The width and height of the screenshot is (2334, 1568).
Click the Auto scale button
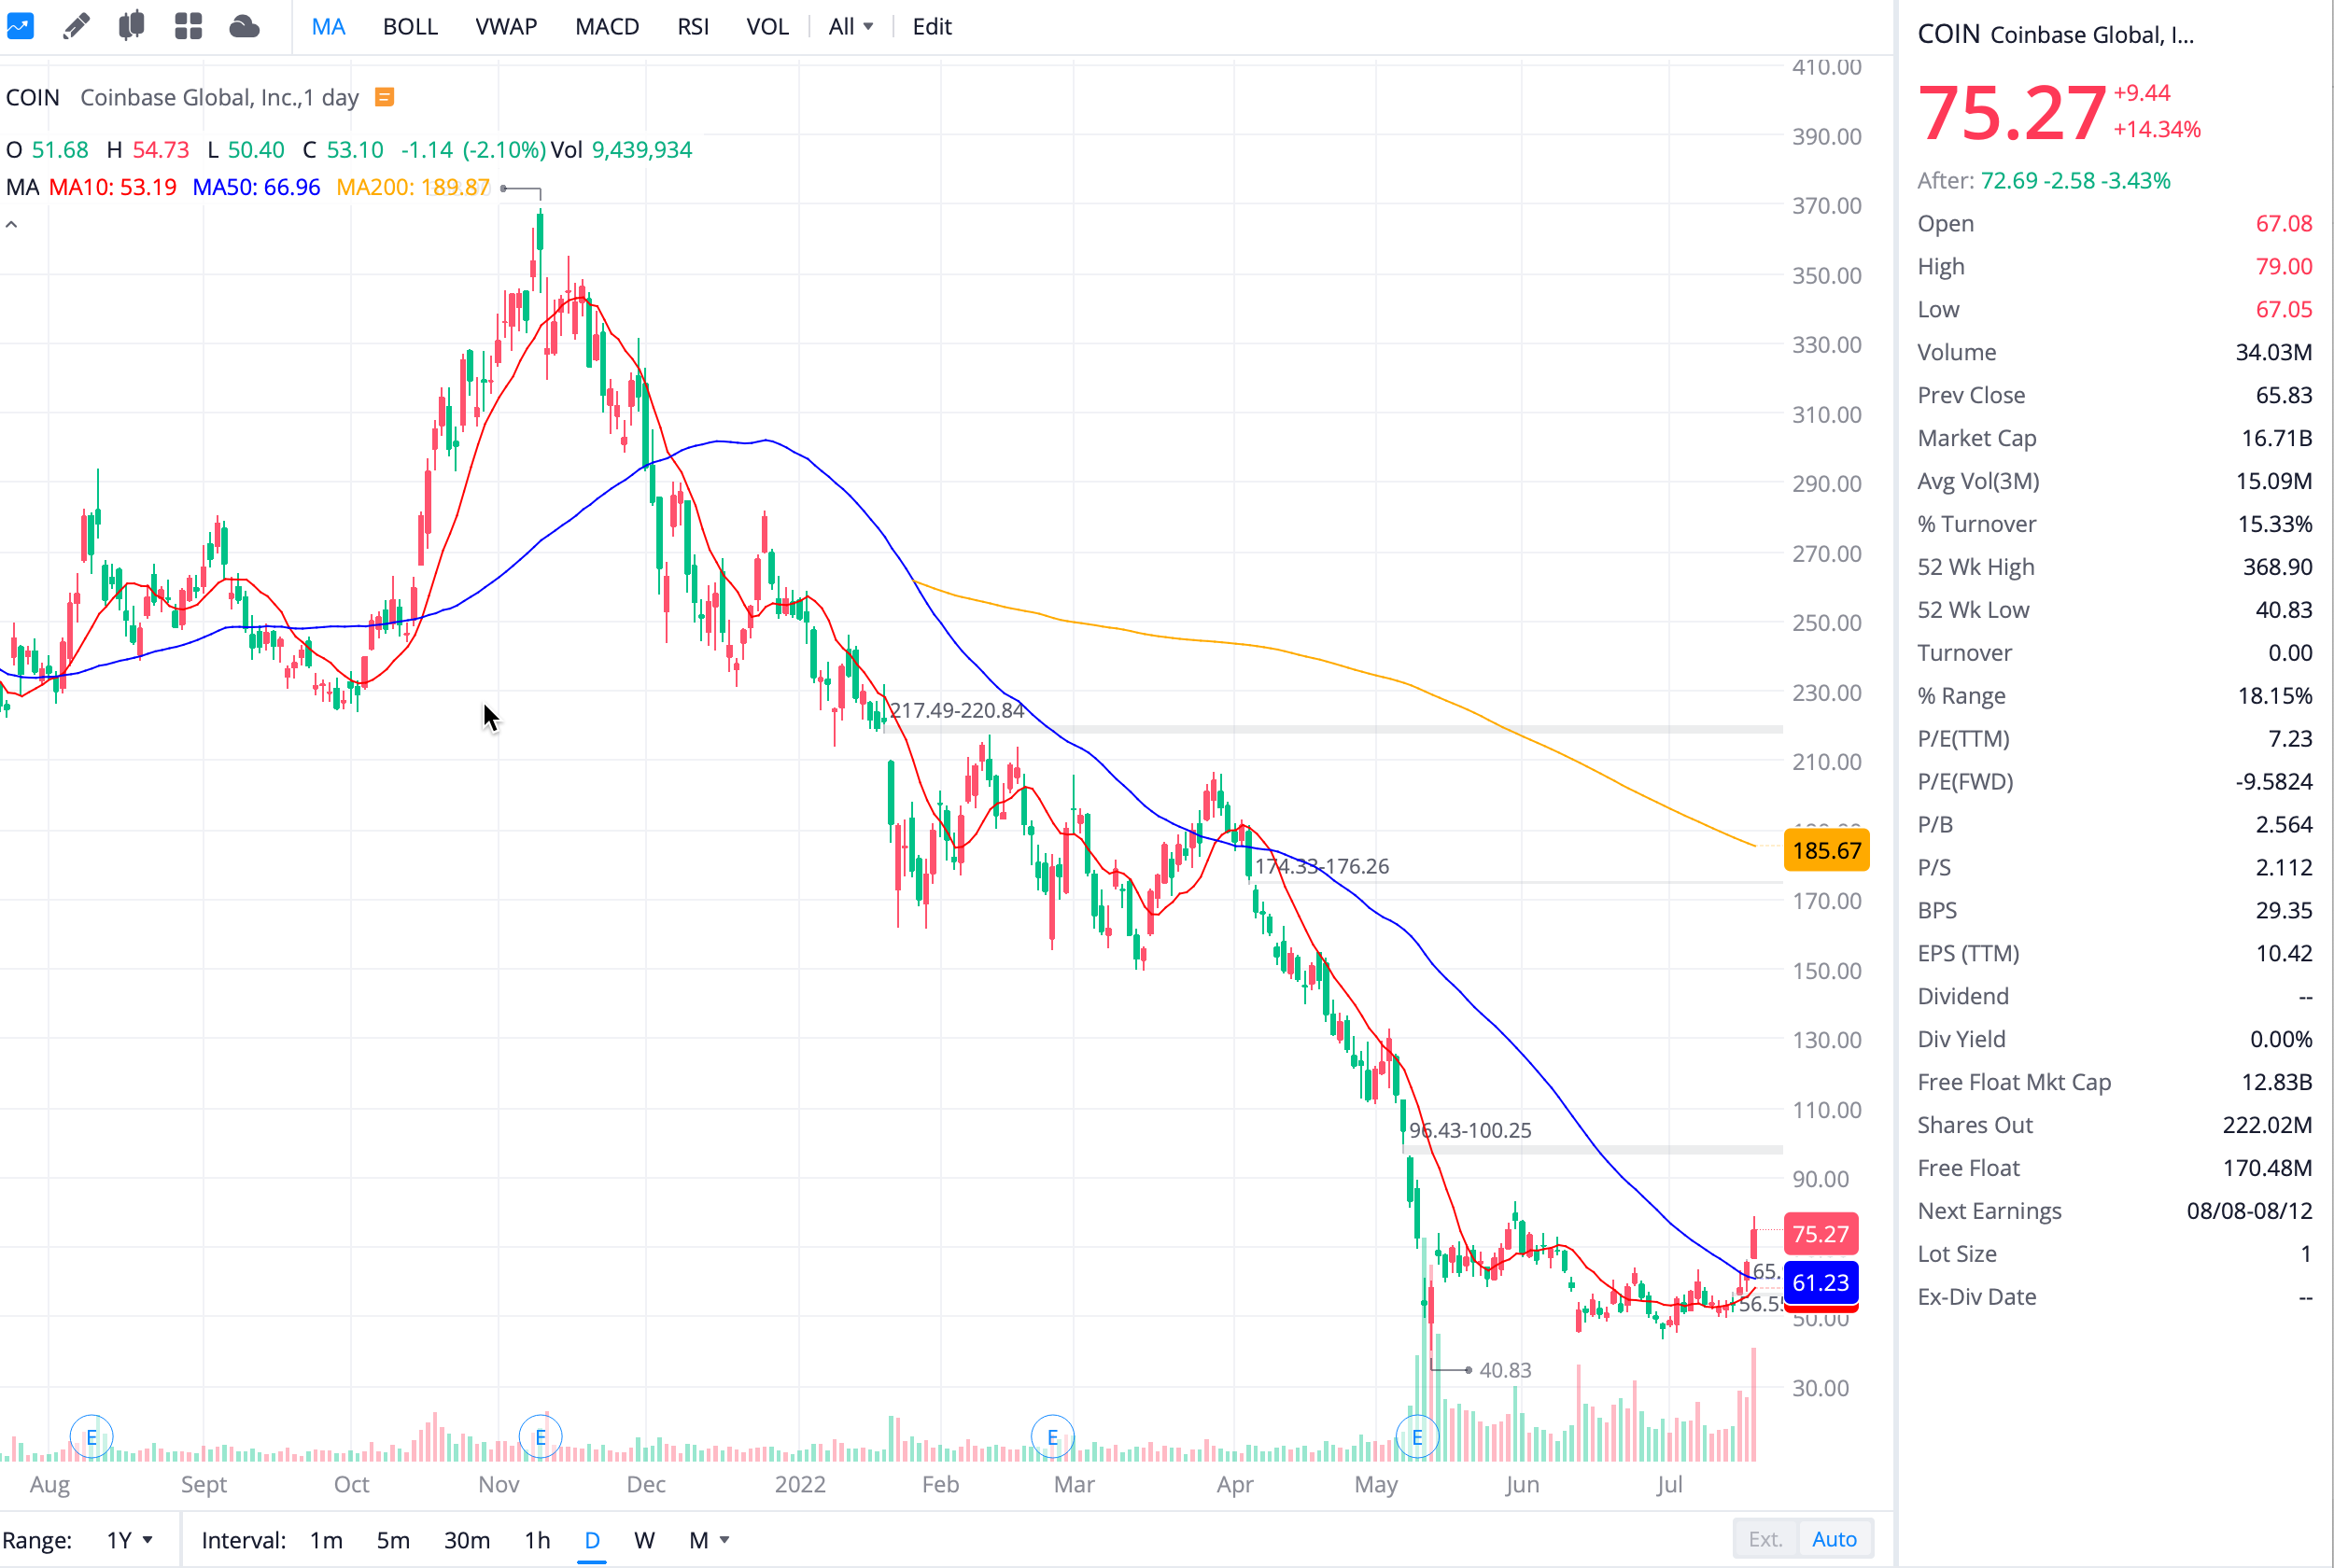click(x=1833, y=1539)
